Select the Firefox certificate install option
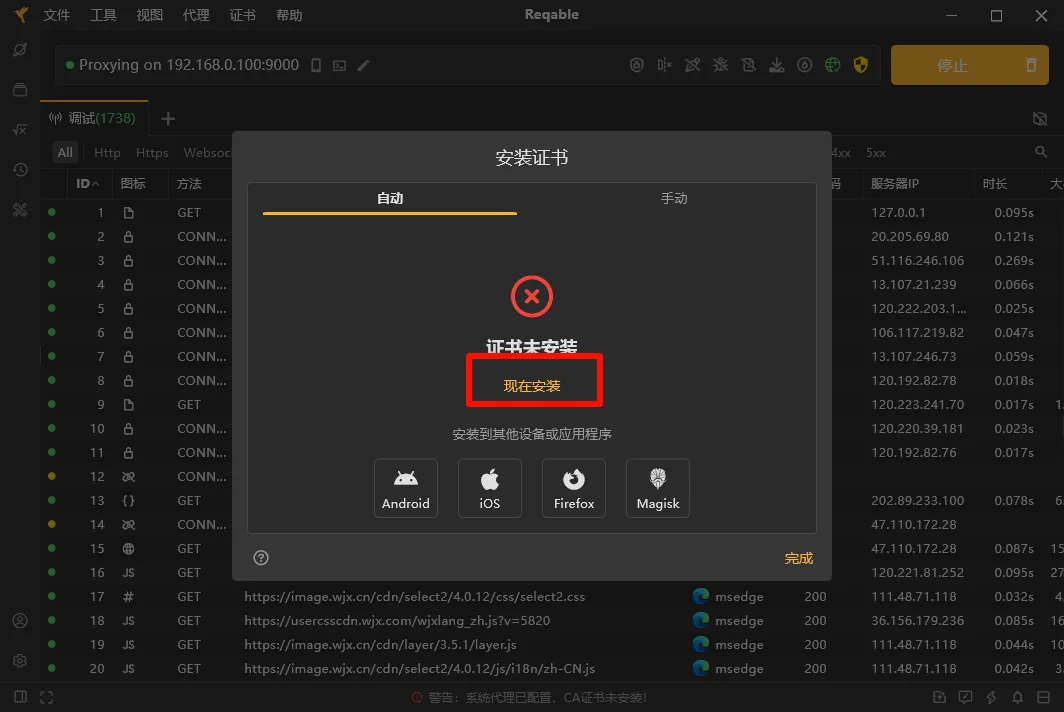The image size is (1064, 712). pos(574,488)
